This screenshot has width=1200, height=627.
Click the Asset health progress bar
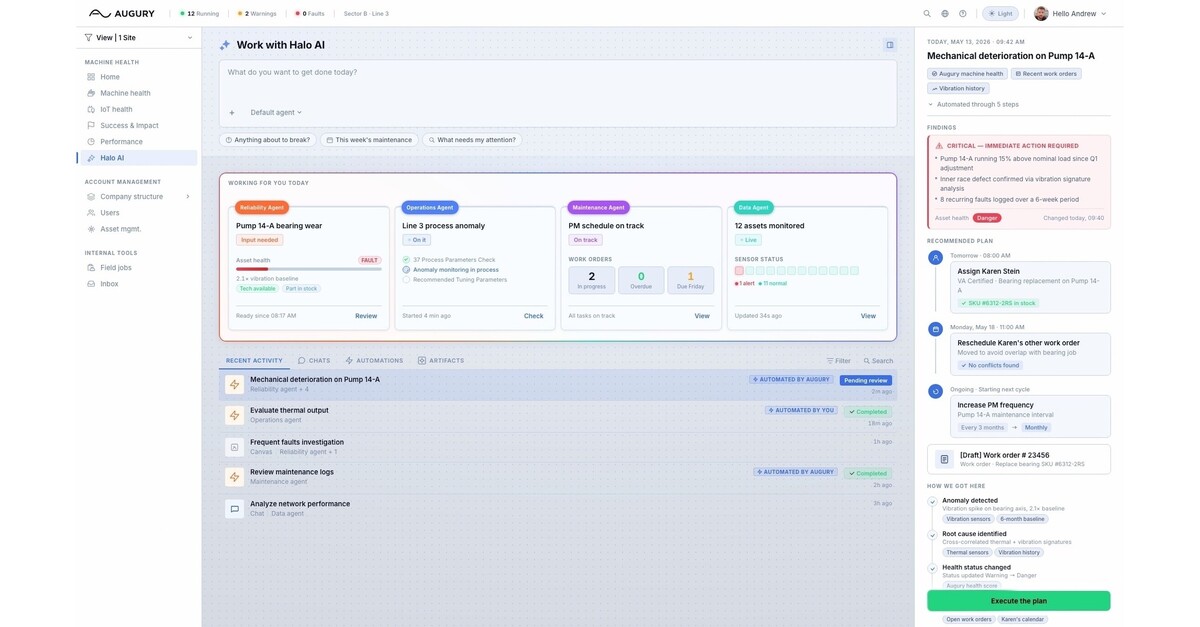(308, 269)
